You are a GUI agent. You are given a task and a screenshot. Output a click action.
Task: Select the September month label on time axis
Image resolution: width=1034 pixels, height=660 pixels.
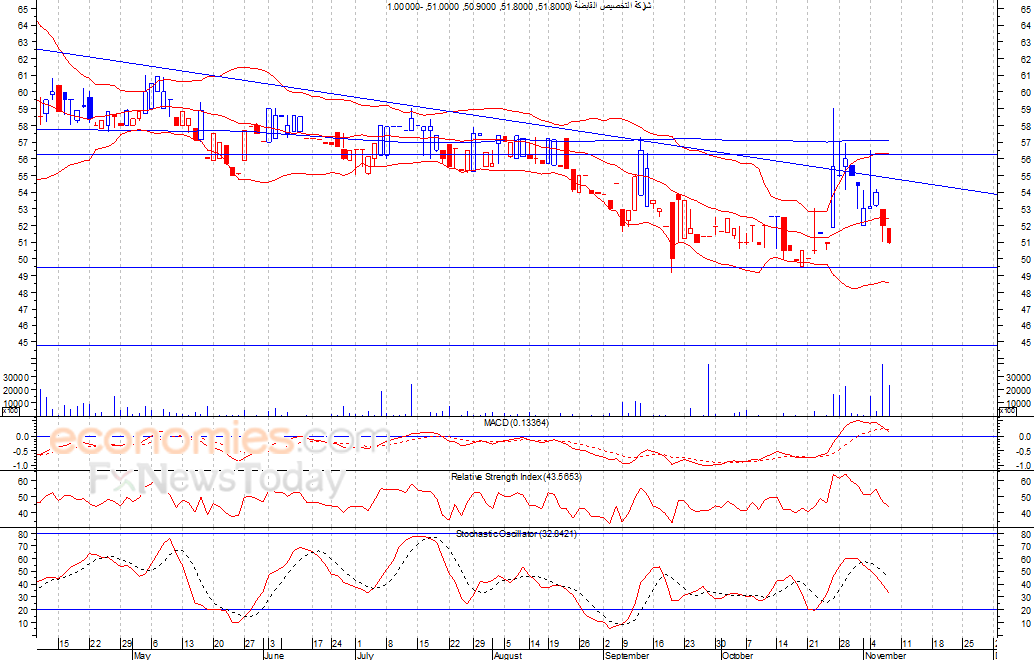click(626, 655)
